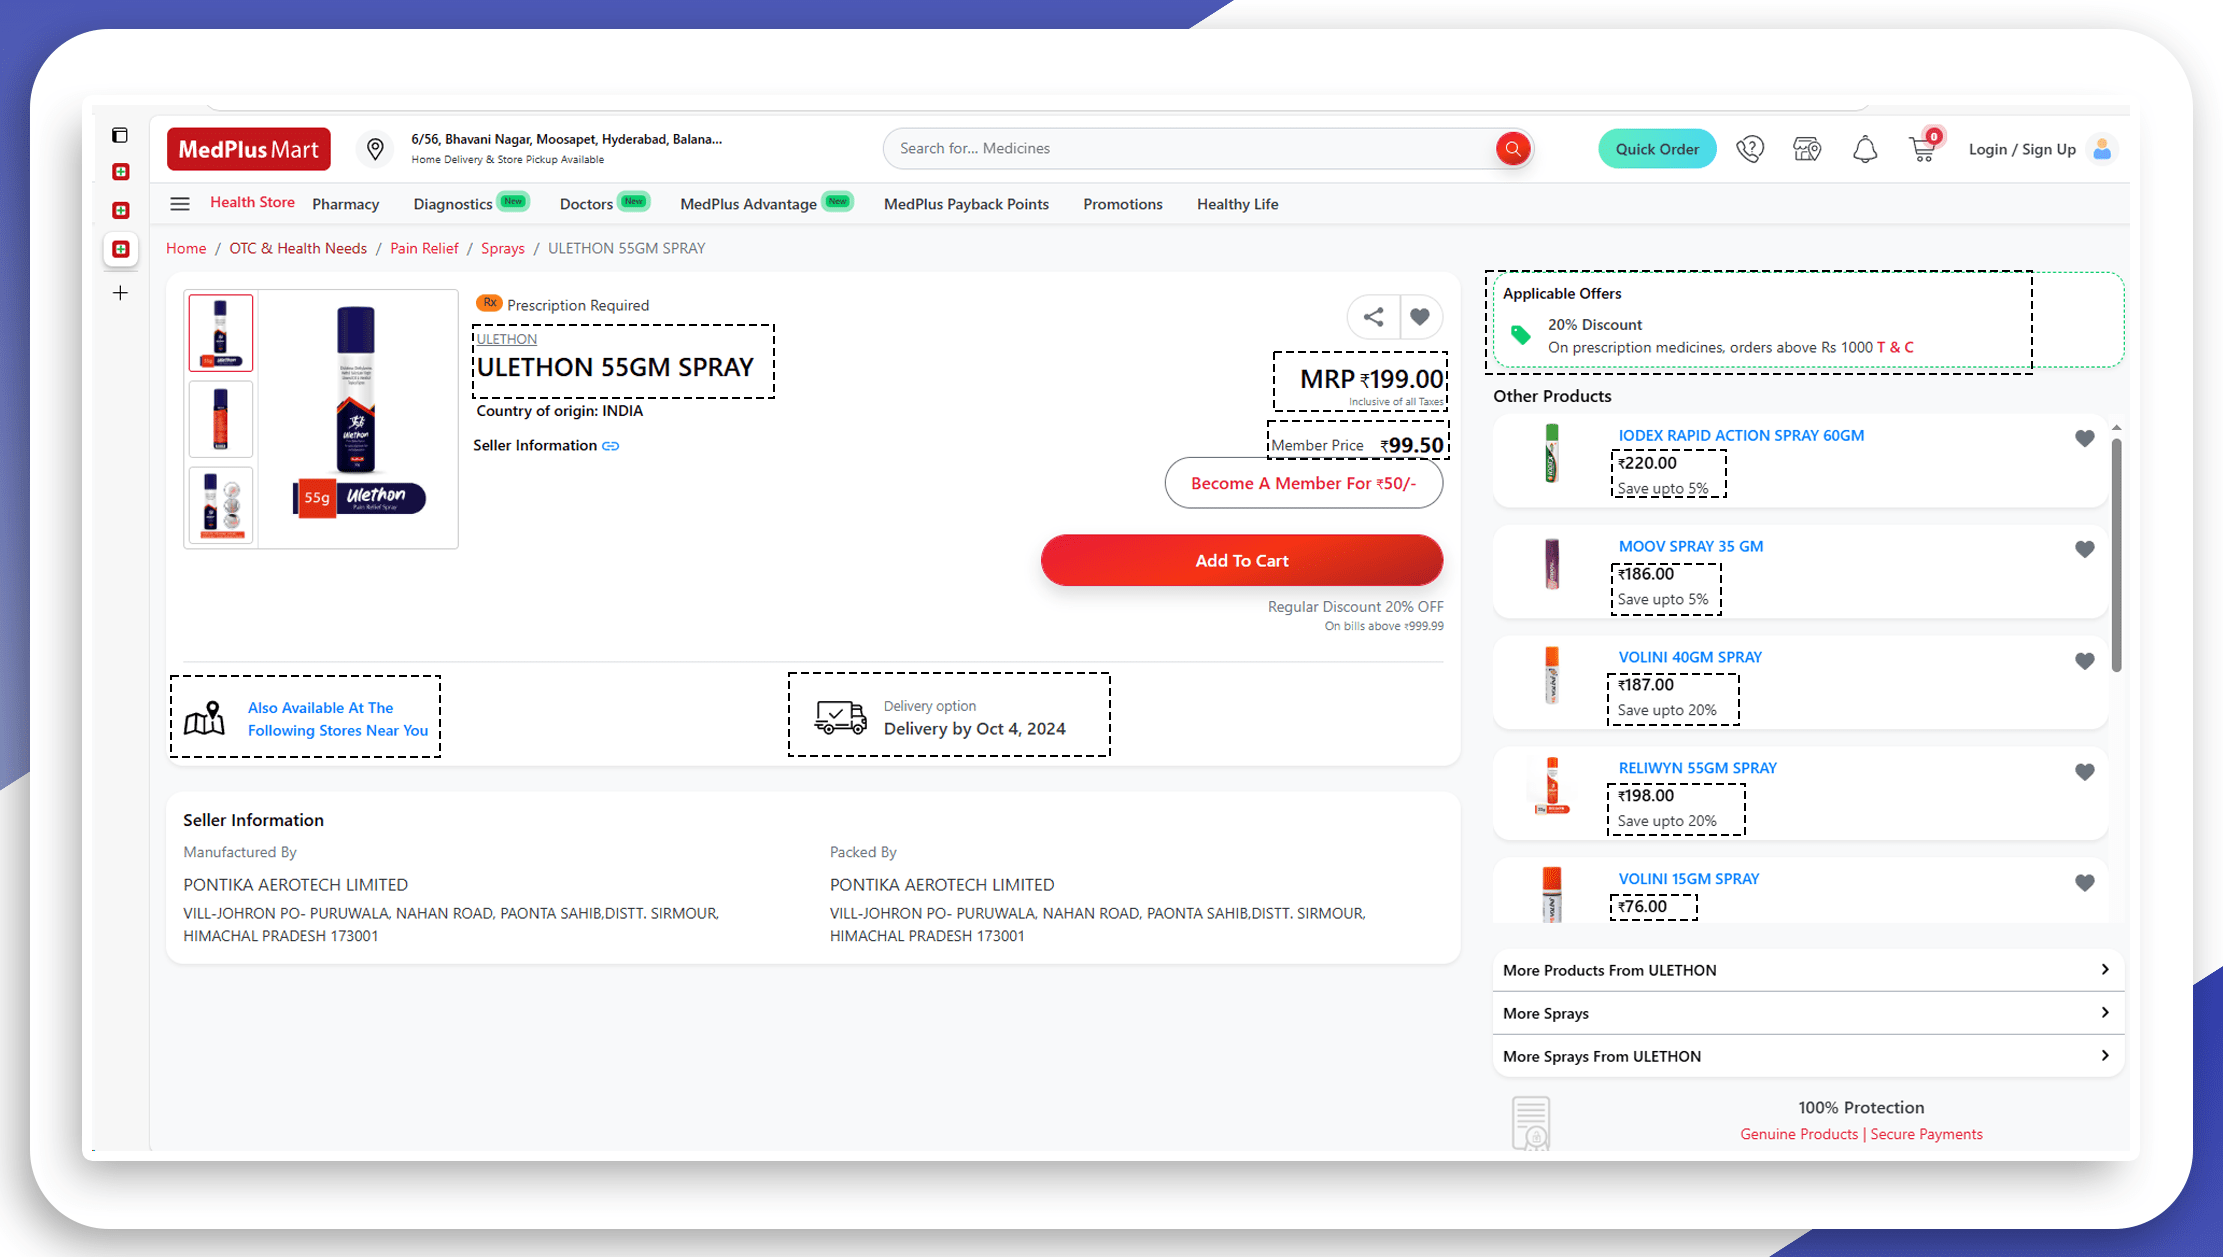Open the shopping cart icon
This screenshot has width=2223, height=1257.
(x=1923, y=148)
